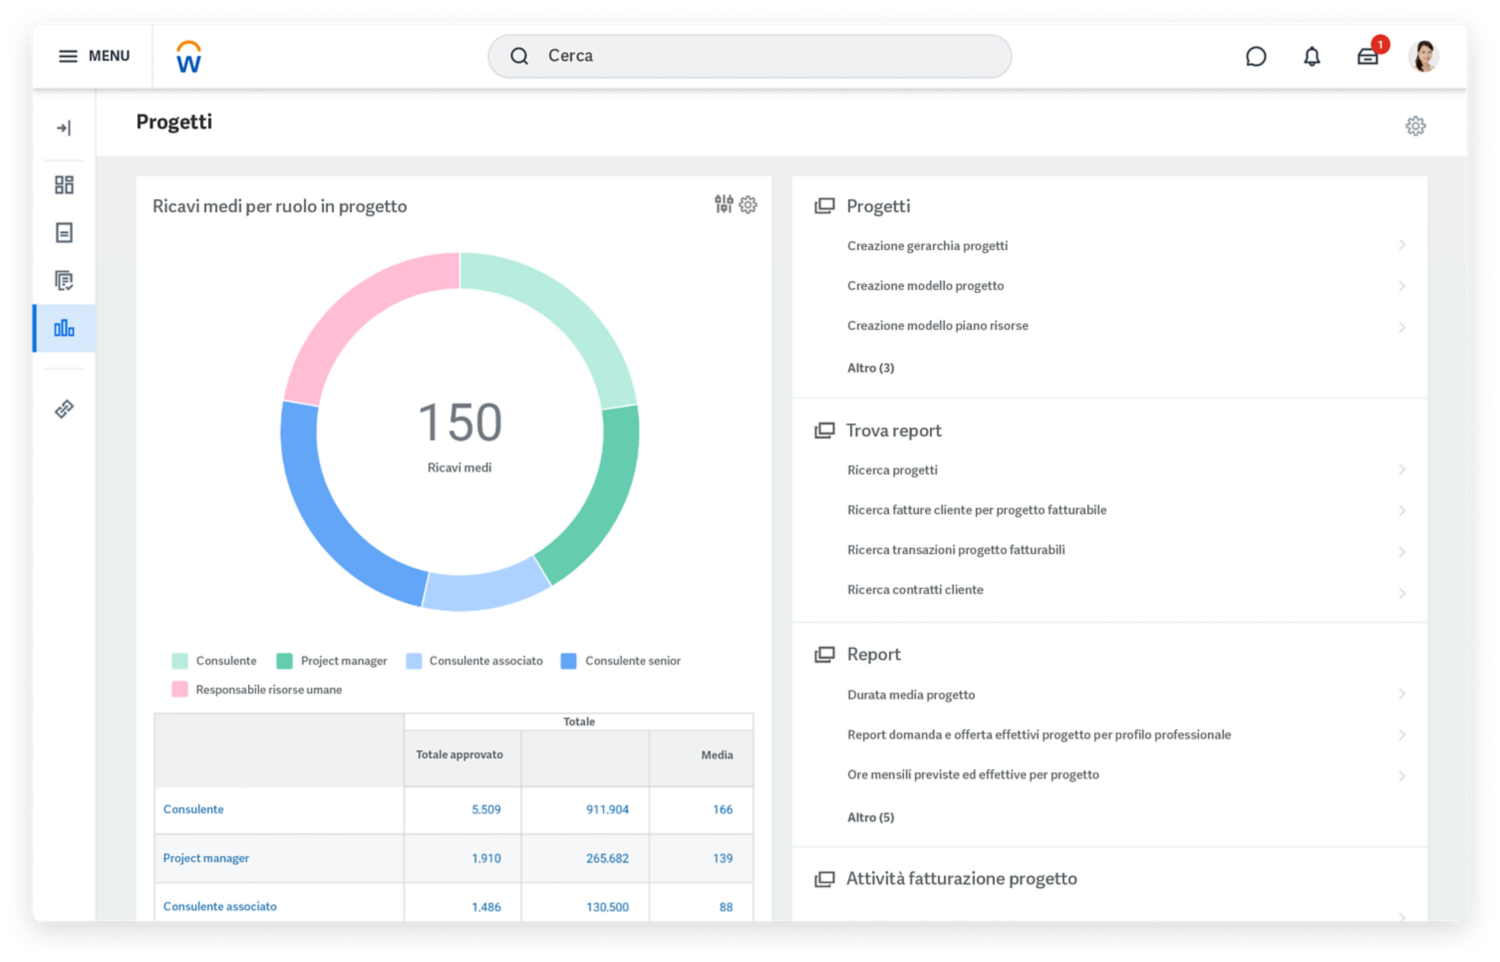Click the search magnifier icon
This screenshot has height=962, width=1500.
tap(519, 56)
